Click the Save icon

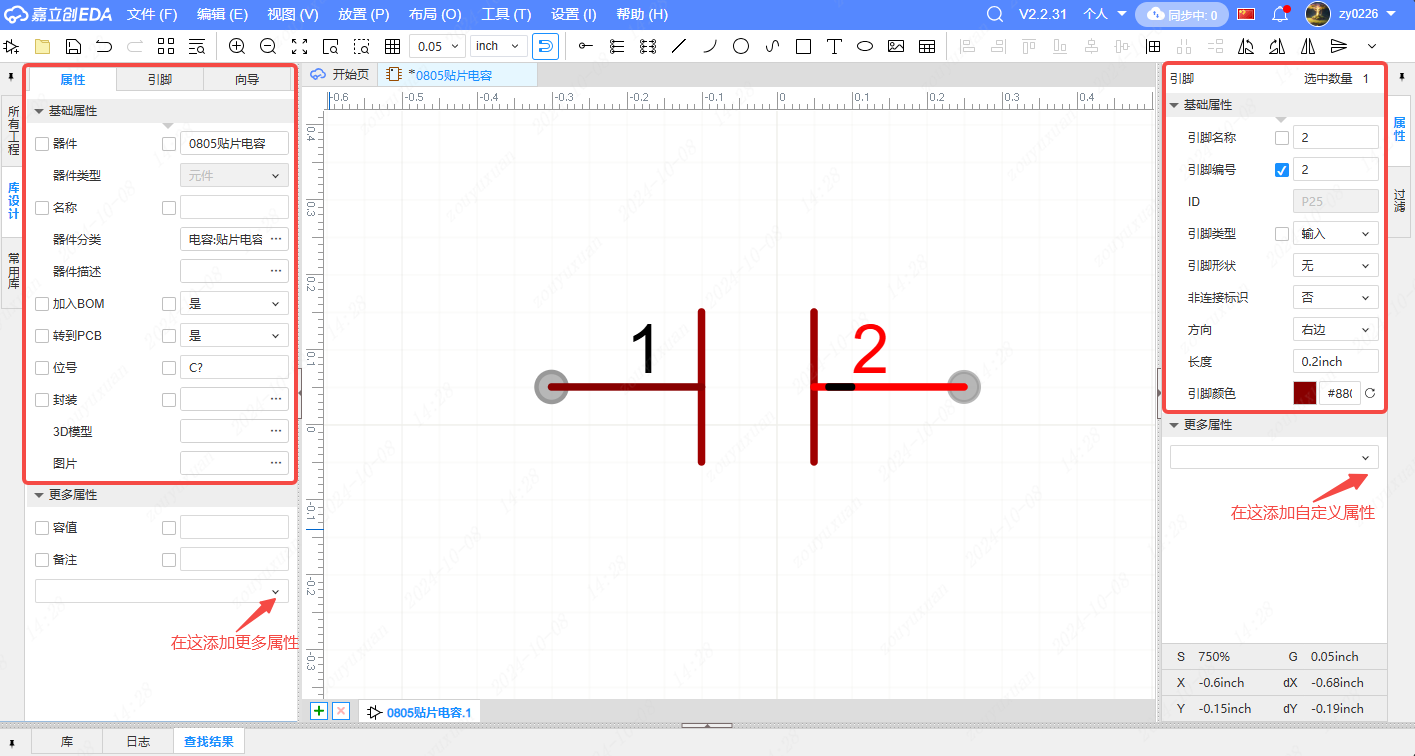[73, 47]
